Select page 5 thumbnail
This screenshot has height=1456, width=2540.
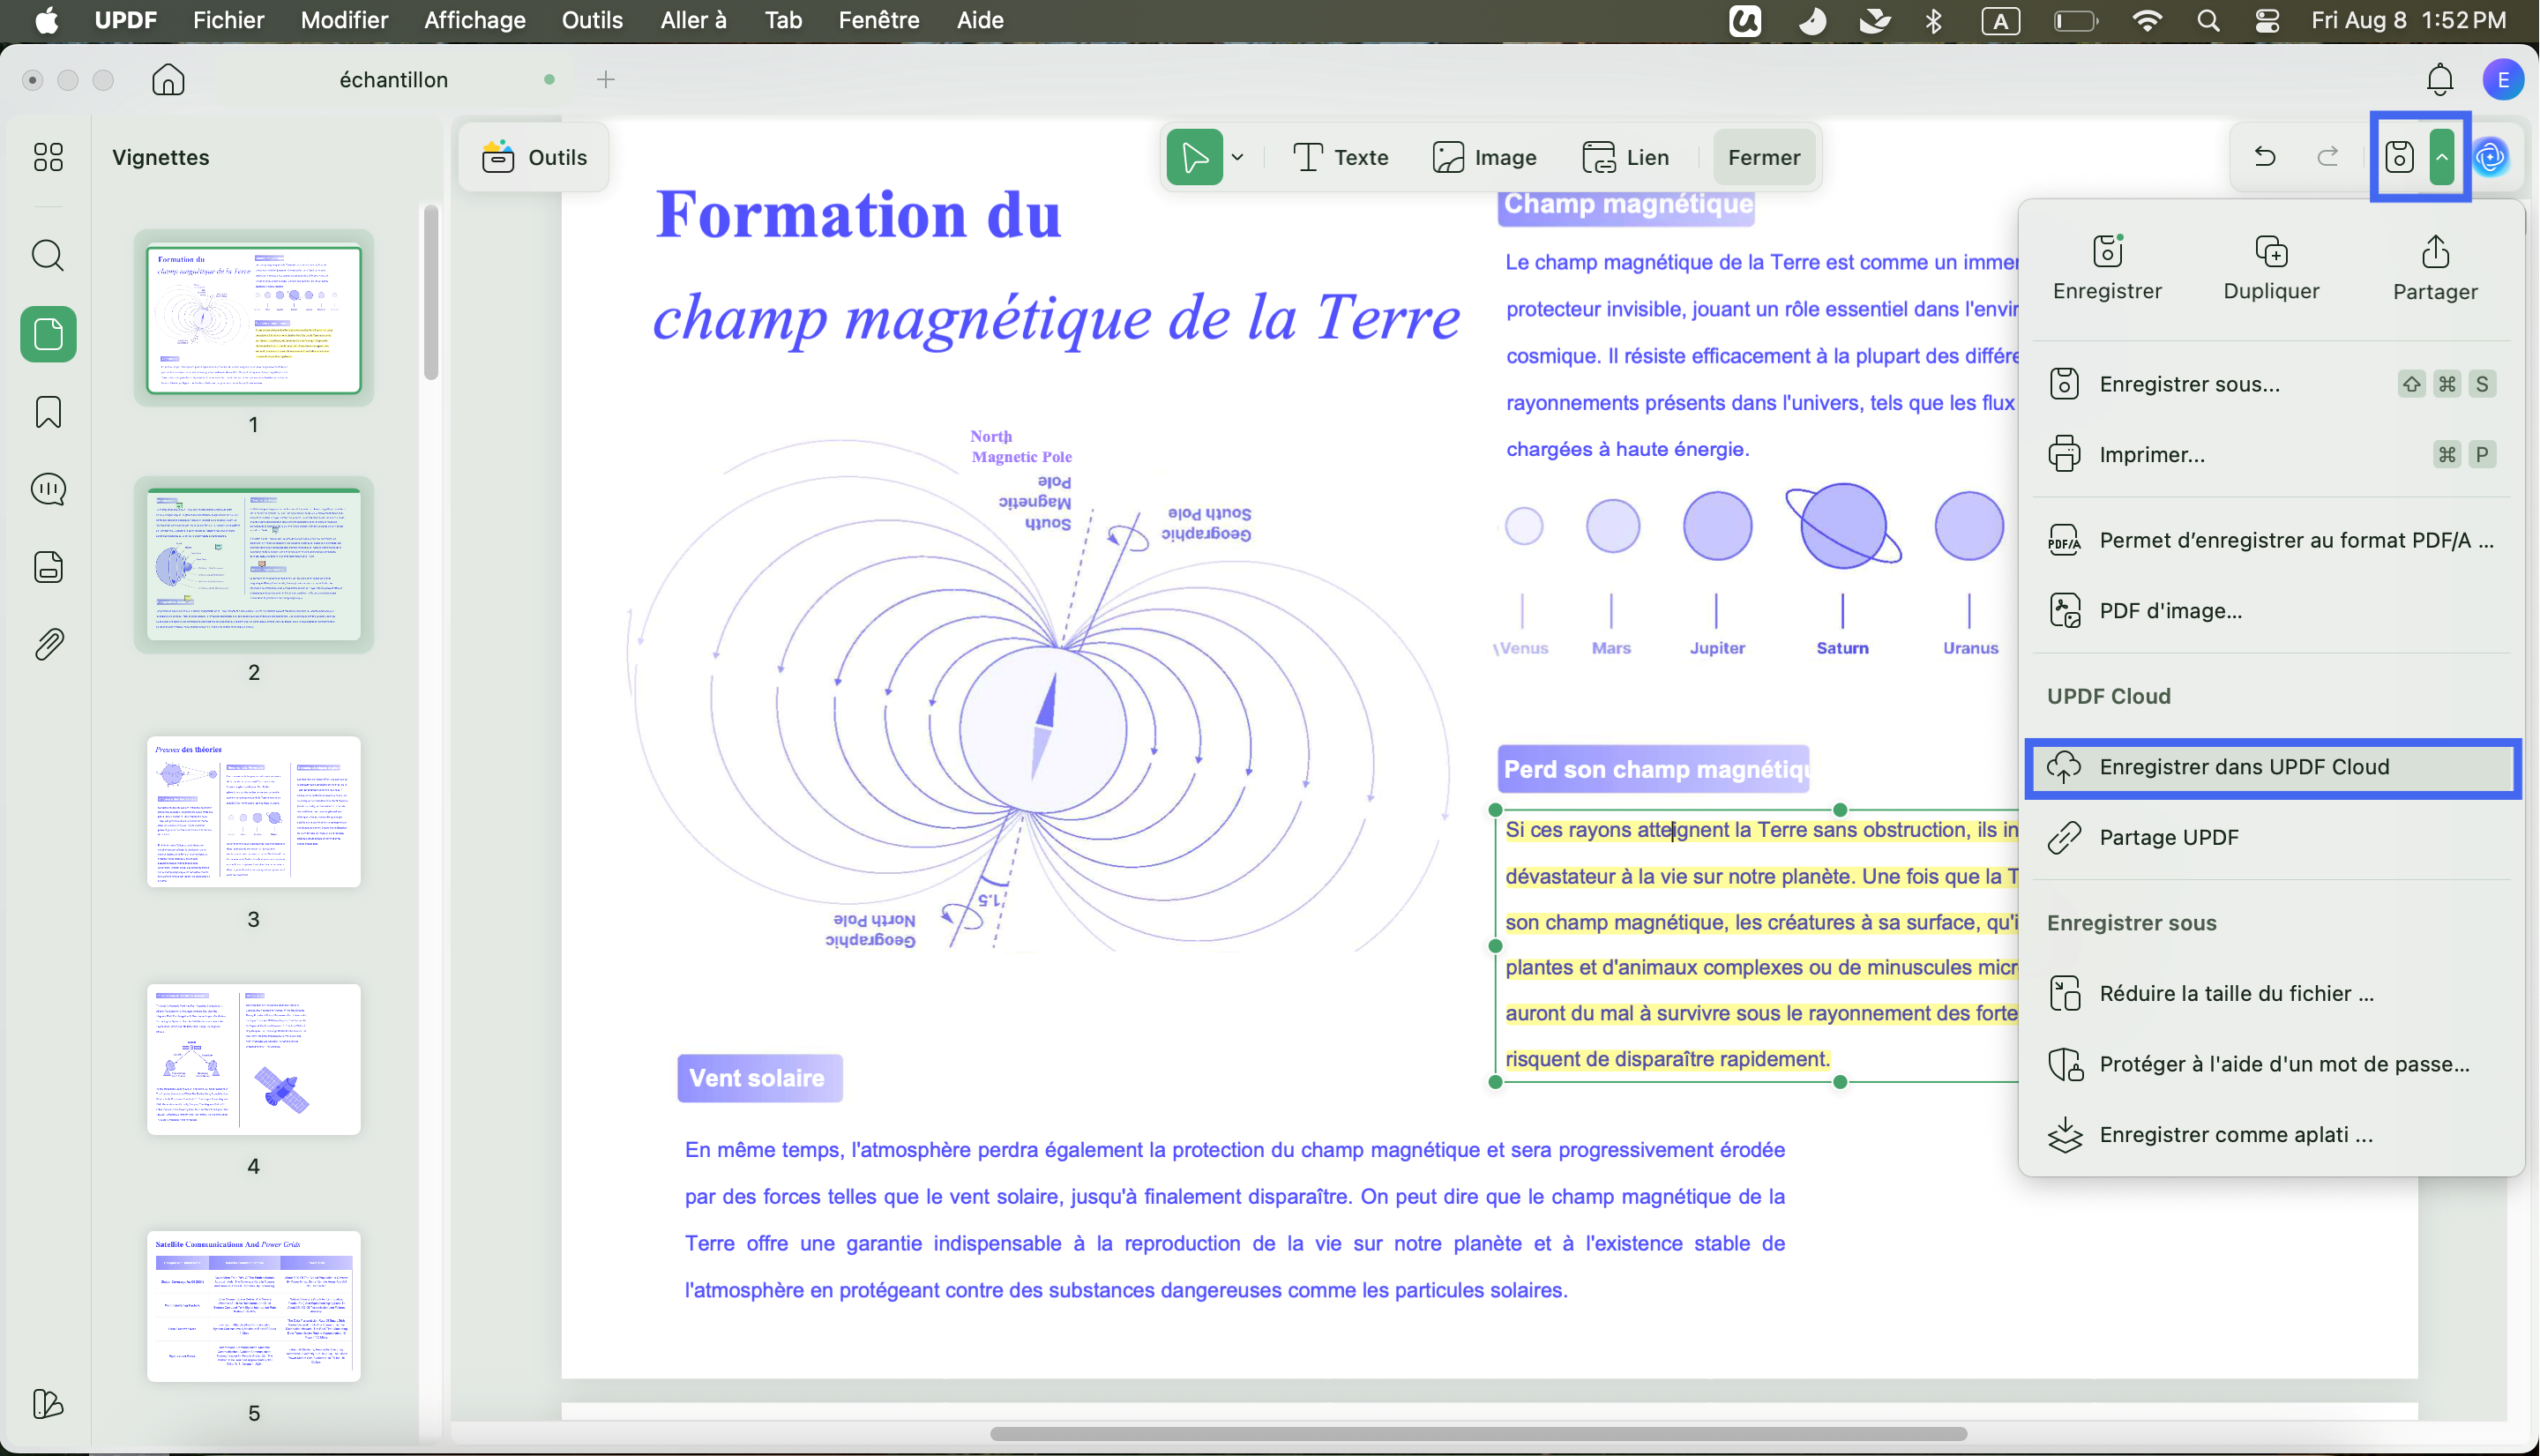[x=253, y=1306]
